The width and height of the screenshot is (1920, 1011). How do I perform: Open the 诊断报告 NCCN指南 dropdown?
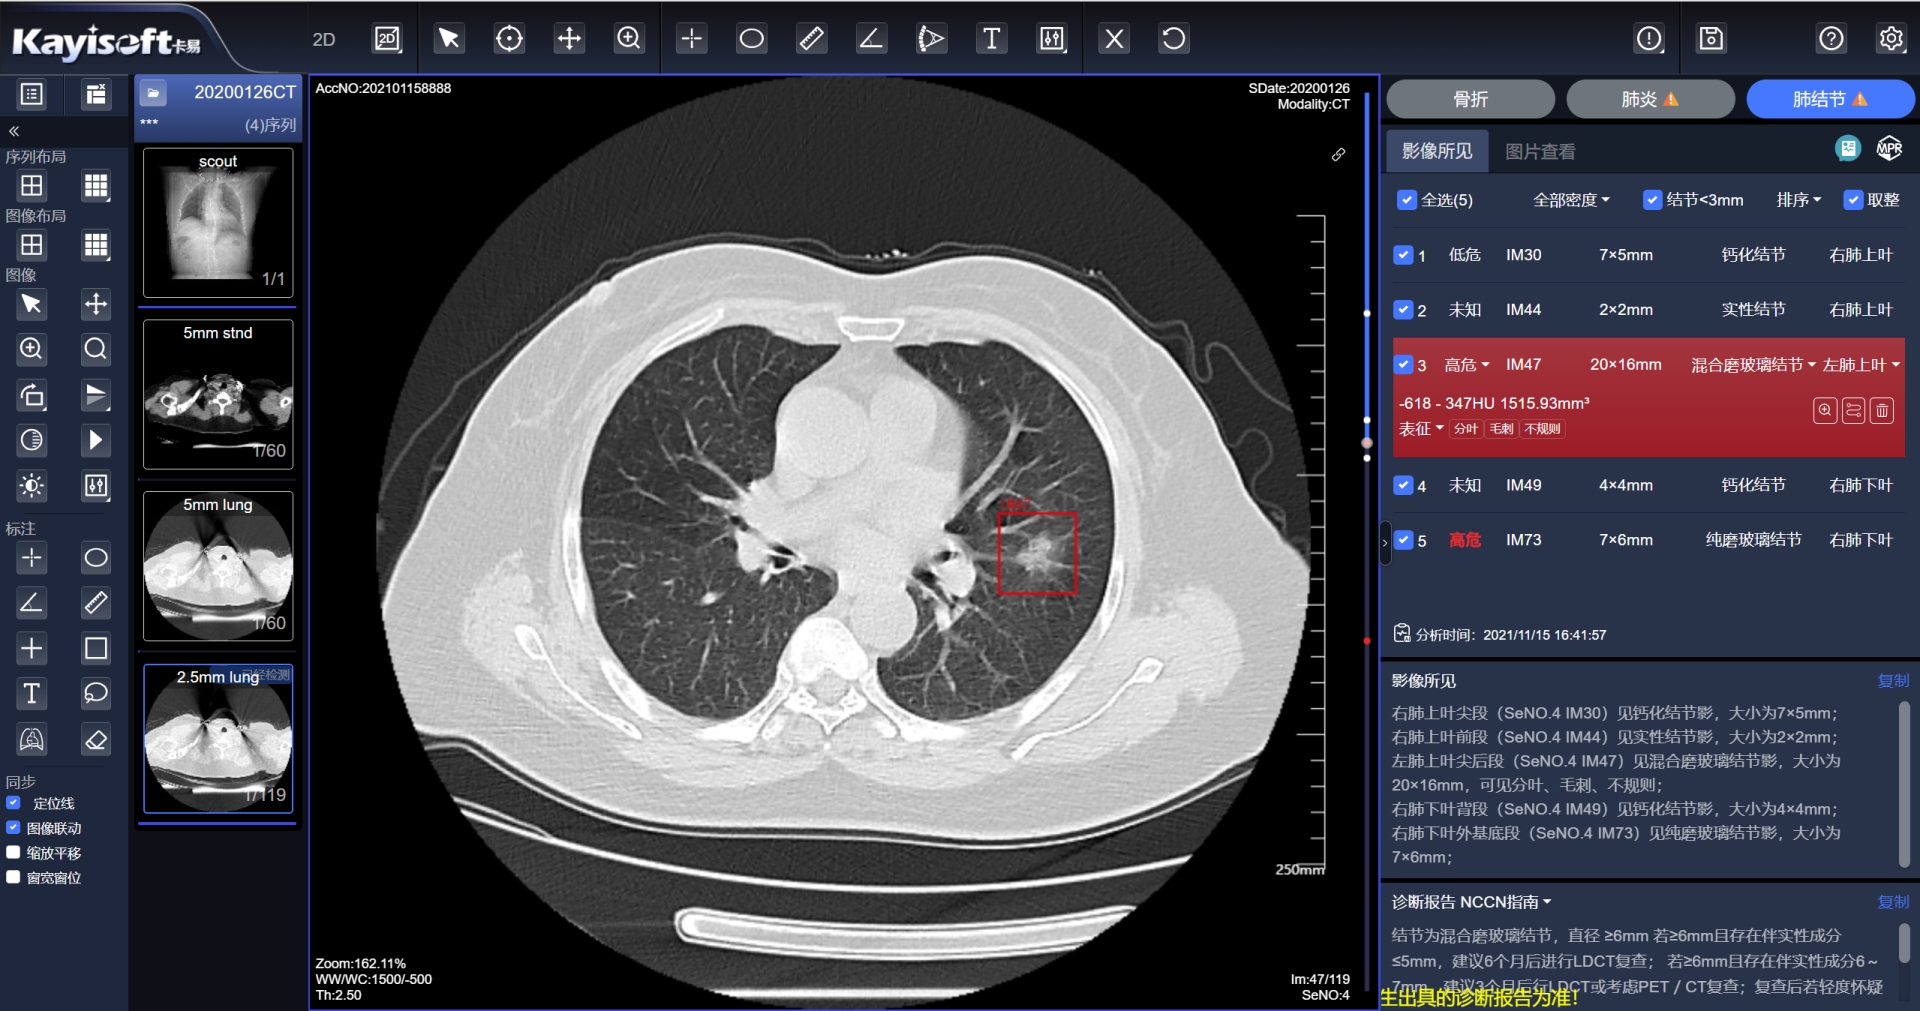(x=1471, y=902)
